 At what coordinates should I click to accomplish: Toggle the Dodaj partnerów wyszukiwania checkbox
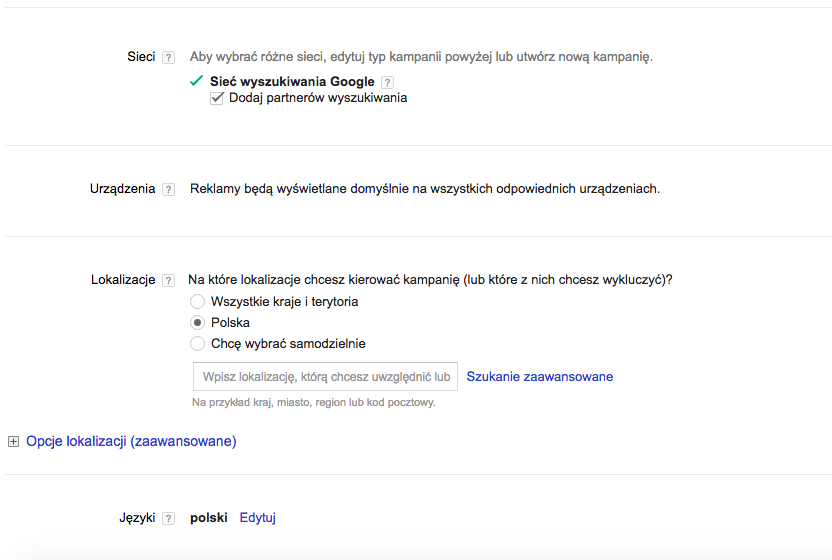click(217, 98)
